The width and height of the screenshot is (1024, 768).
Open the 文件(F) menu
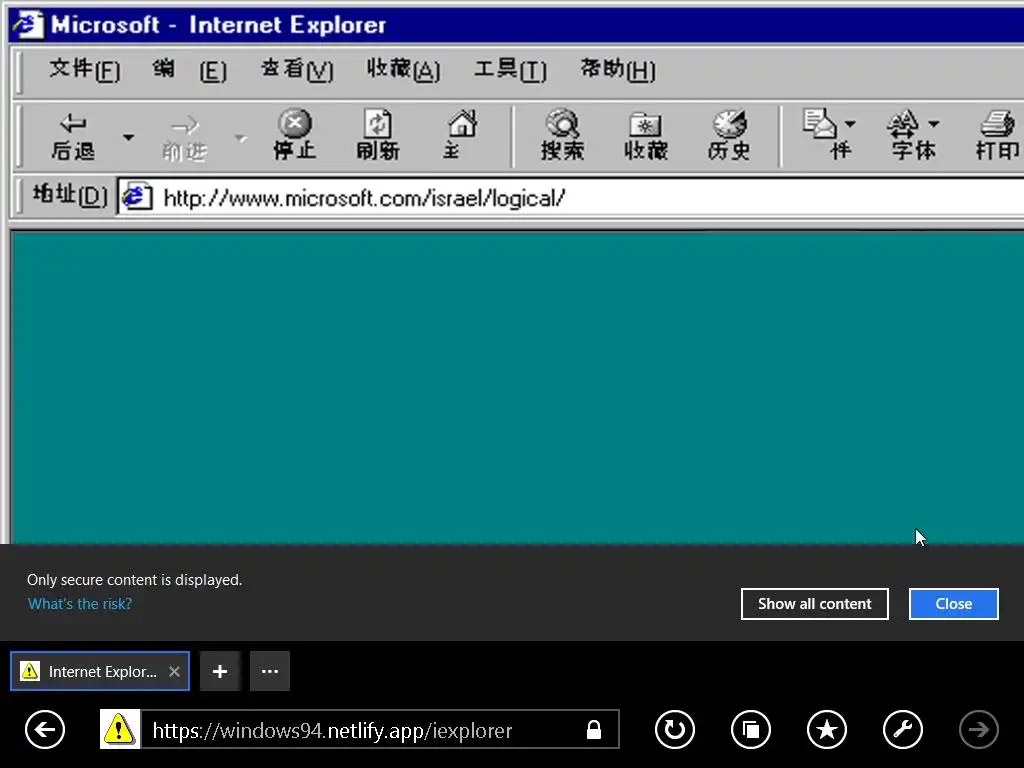click(x=84, y=69)
